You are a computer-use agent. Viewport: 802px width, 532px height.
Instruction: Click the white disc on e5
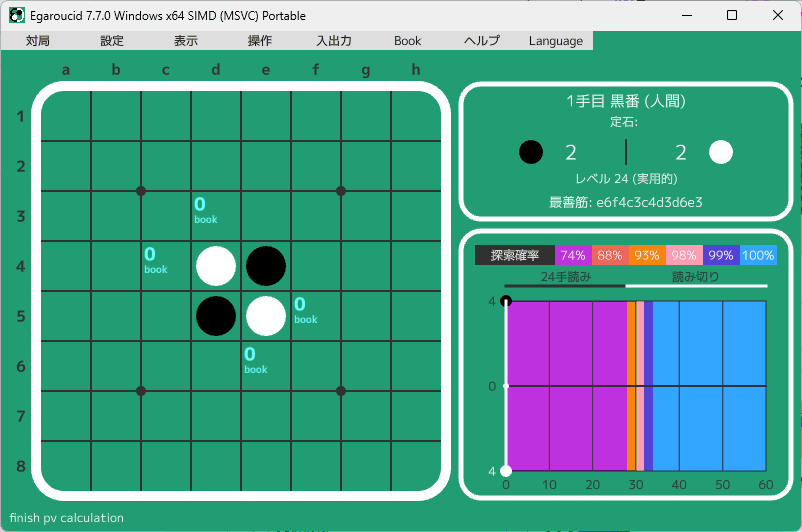pos(266,315)
